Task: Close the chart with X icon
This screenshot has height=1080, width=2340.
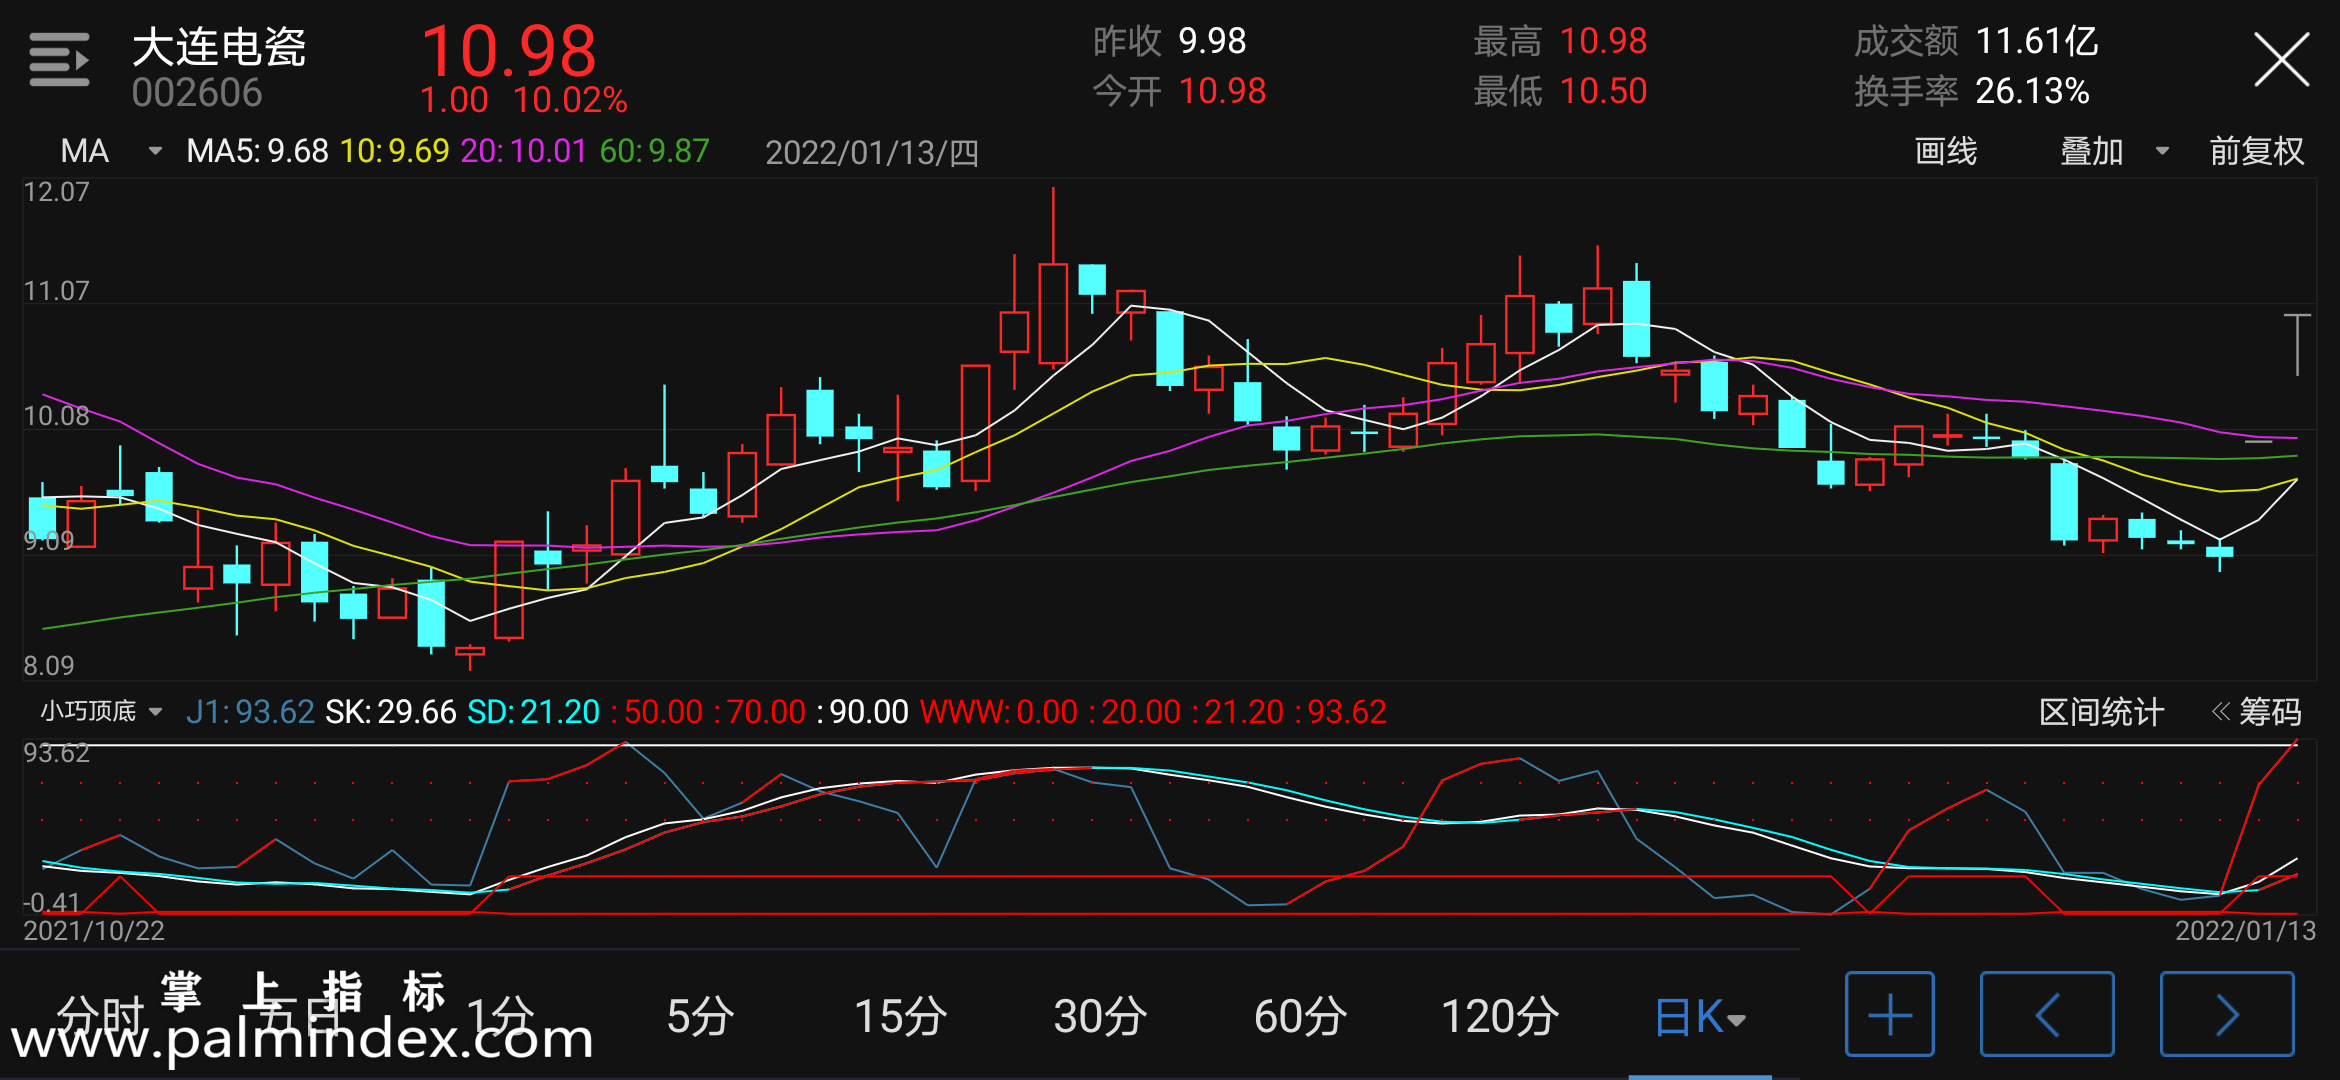Action: 2281,60
